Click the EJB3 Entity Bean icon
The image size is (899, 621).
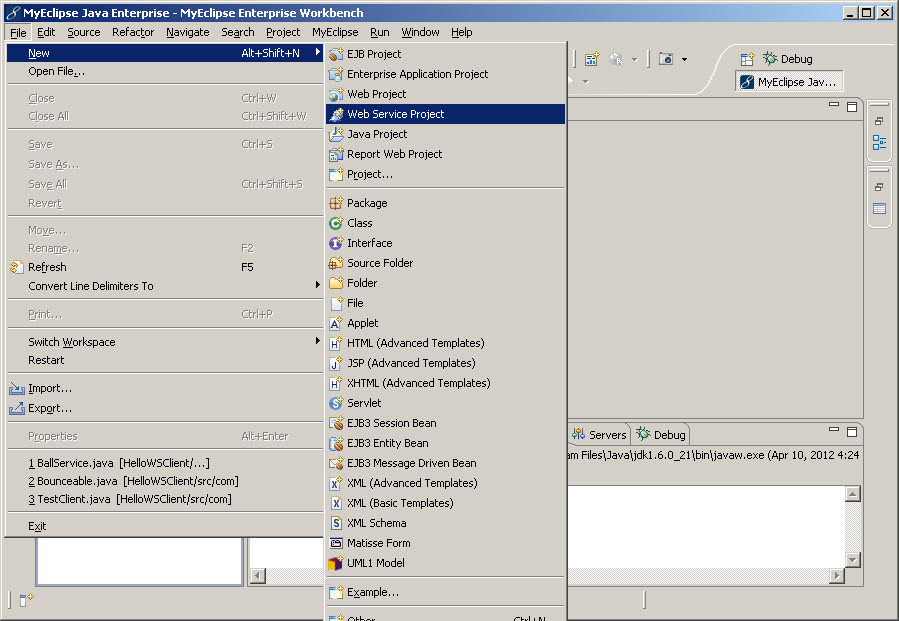pyautogui.click(x=336, y=443)
